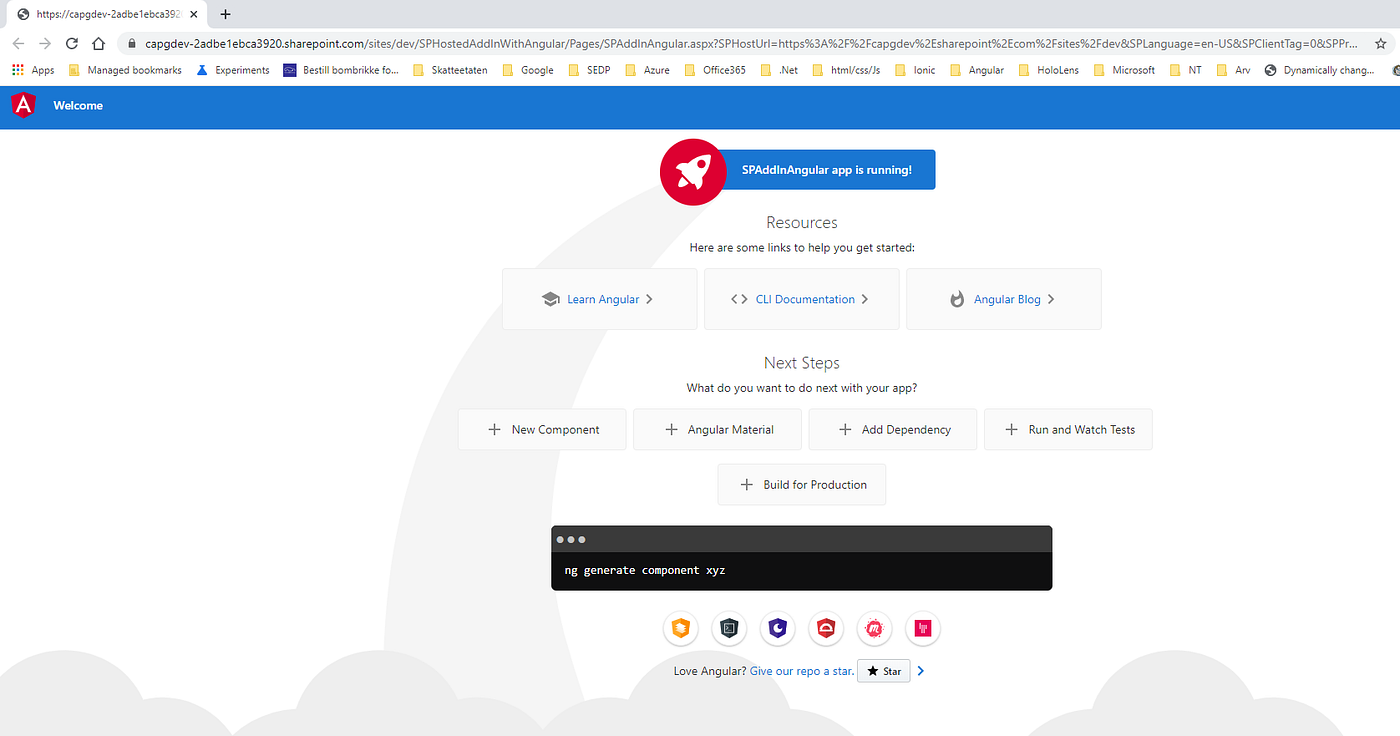Open the Angular bookmarks folder
The width and height of the screenshot is (1400, 736).
click(976, 70)
